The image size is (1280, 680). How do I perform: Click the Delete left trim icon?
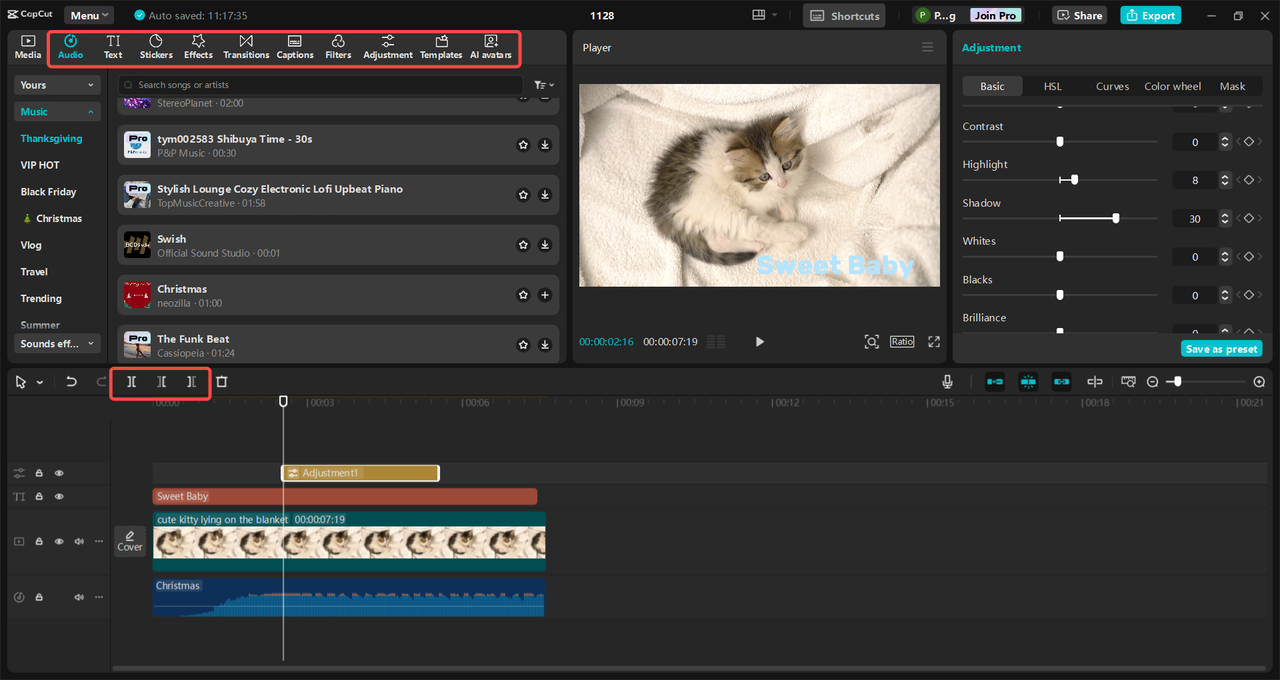point(161,382)
